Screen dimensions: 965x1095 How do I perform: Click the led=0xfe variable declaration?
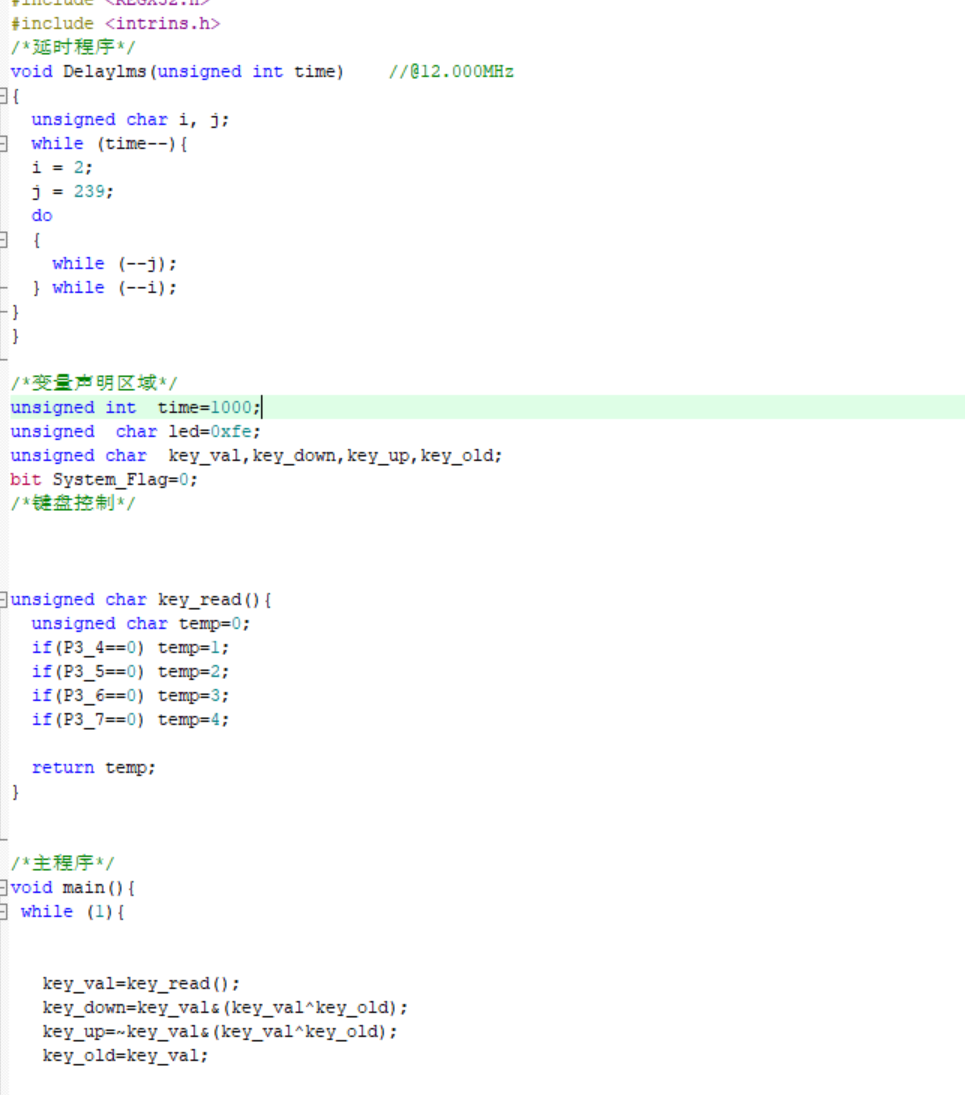click(214, 432)
